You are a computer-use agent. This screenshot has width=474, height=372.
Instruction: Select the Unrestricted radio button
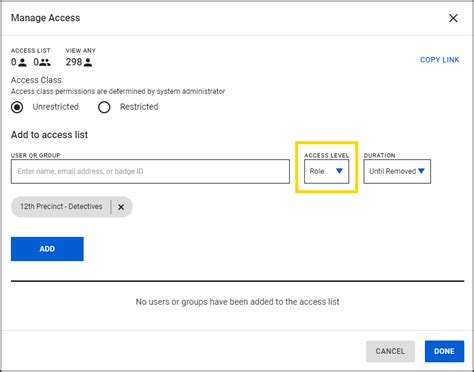coord(17,107)
